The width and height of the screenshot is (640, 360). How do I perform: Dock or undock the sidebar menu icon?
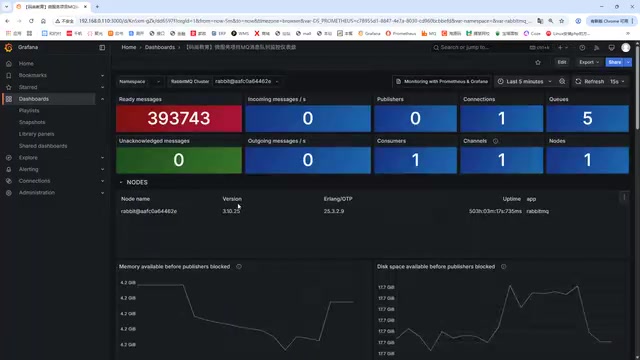coord(102,48)
